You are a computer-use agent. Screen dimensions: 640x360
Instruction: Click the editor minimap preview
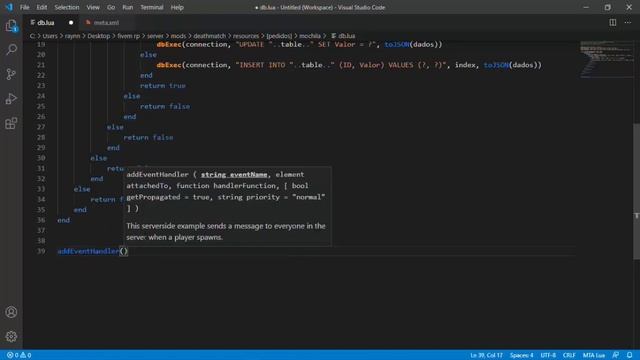606,59
